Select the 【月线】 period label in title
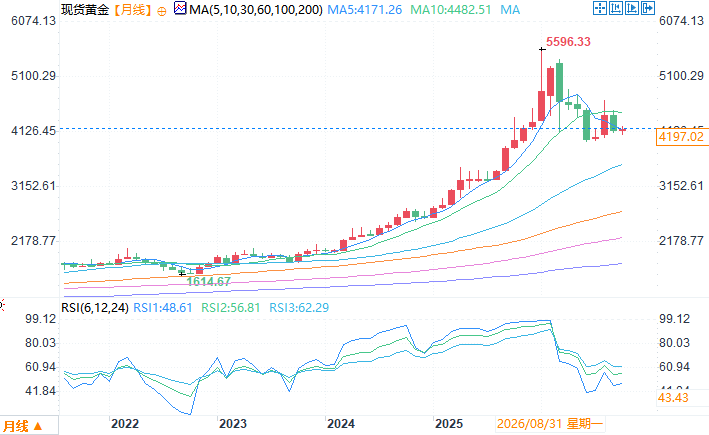Screen dimensions: 709x435 click(x=132, y=9)
